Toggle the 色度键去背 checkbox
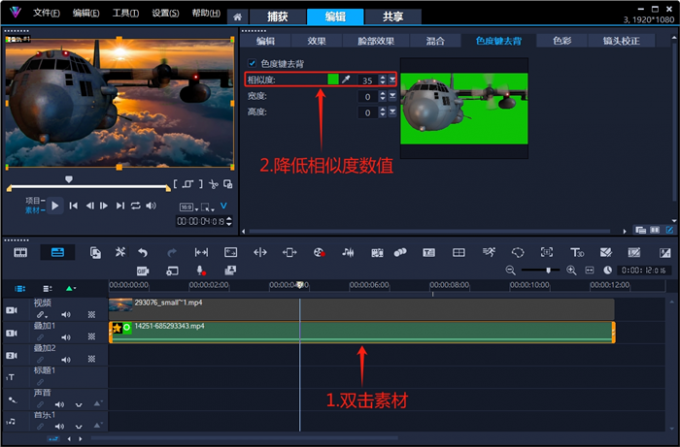 [x=252, y=63]
